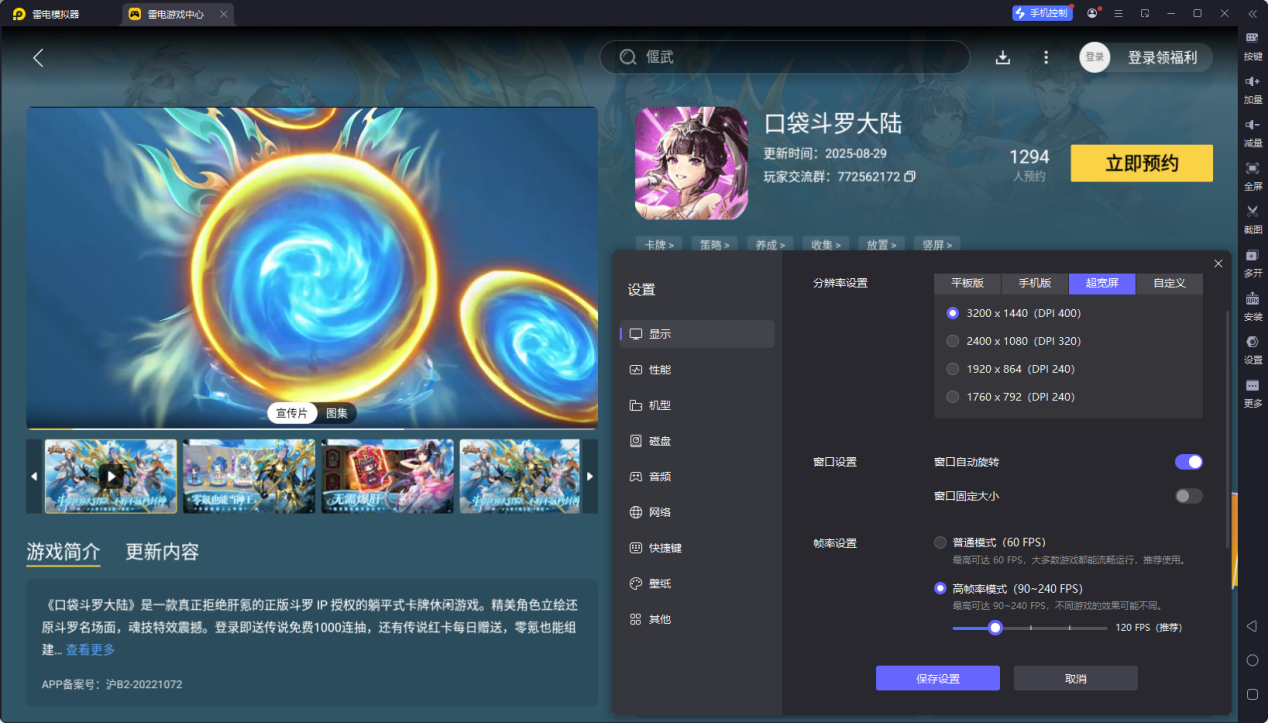Close the 设置 settings dialog
1268x723 pixels.
pyautogui.click(x=1218, y=263)
